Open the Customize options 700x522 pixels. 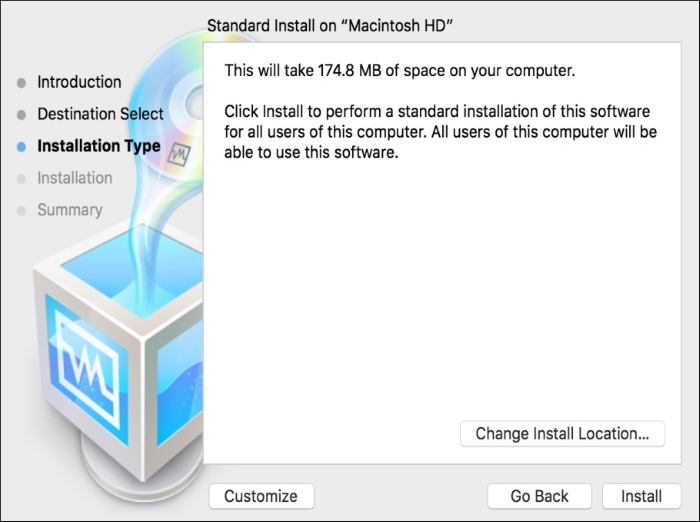(260, 496)
